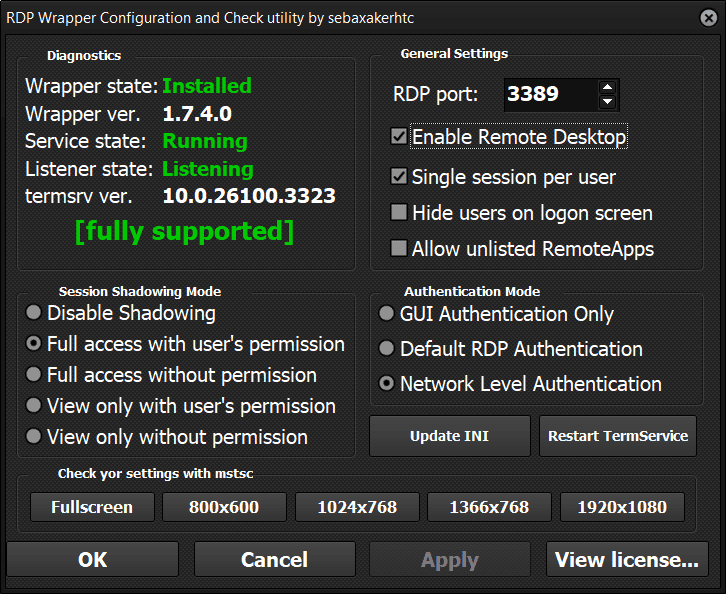Click the [fully supported] status text
726x594 pixels.
coord(184,231)
